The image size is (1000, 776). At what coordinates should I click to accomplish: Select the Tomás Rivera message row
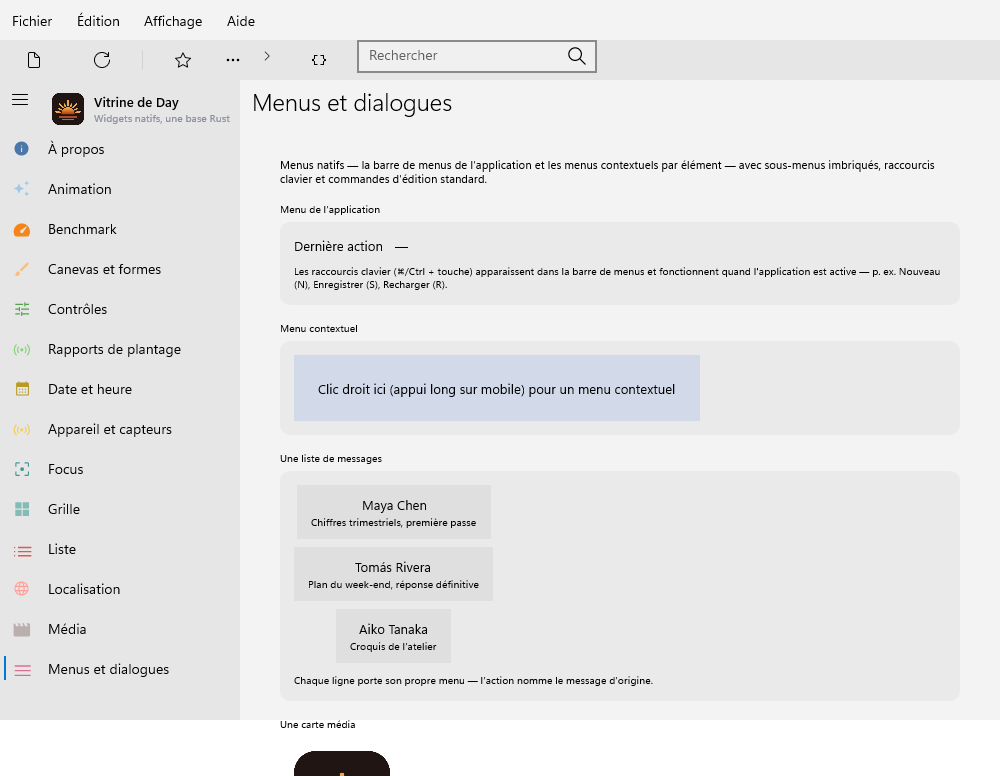[x=393, y=574]
